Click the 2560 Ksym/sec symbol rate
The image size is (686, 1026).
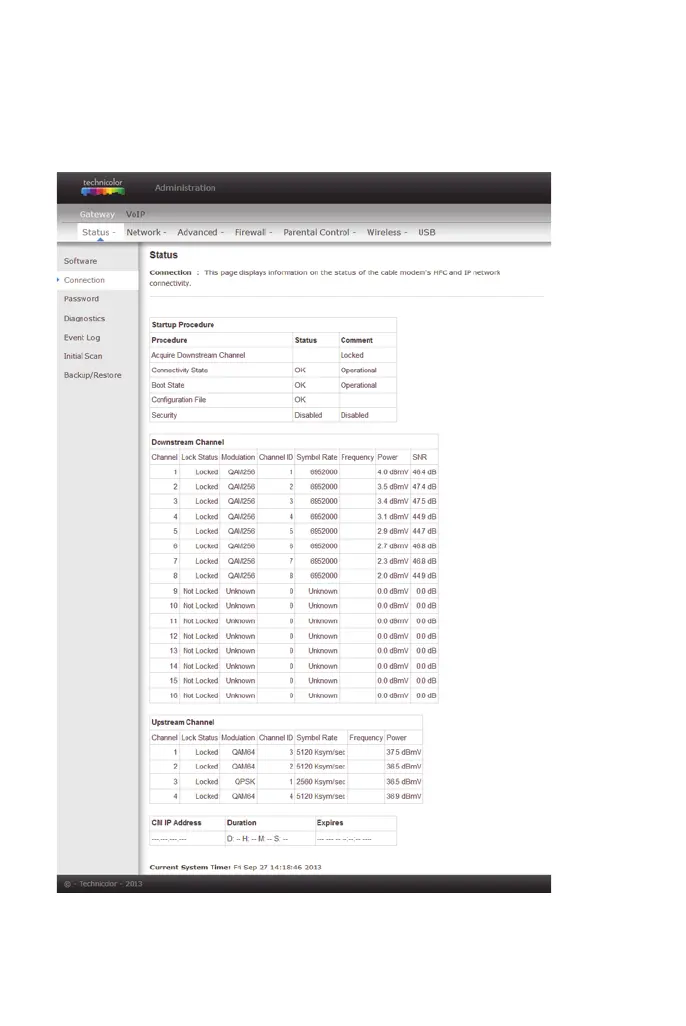click(x=320, y=782)
